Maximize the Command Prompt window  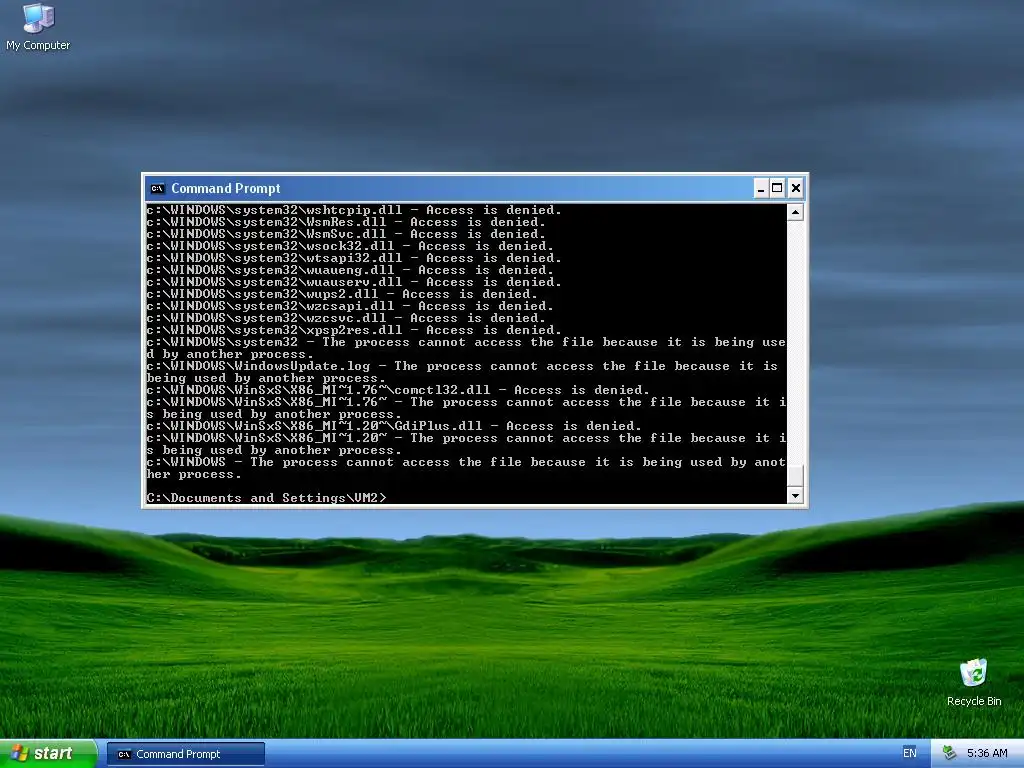[777, 189]
